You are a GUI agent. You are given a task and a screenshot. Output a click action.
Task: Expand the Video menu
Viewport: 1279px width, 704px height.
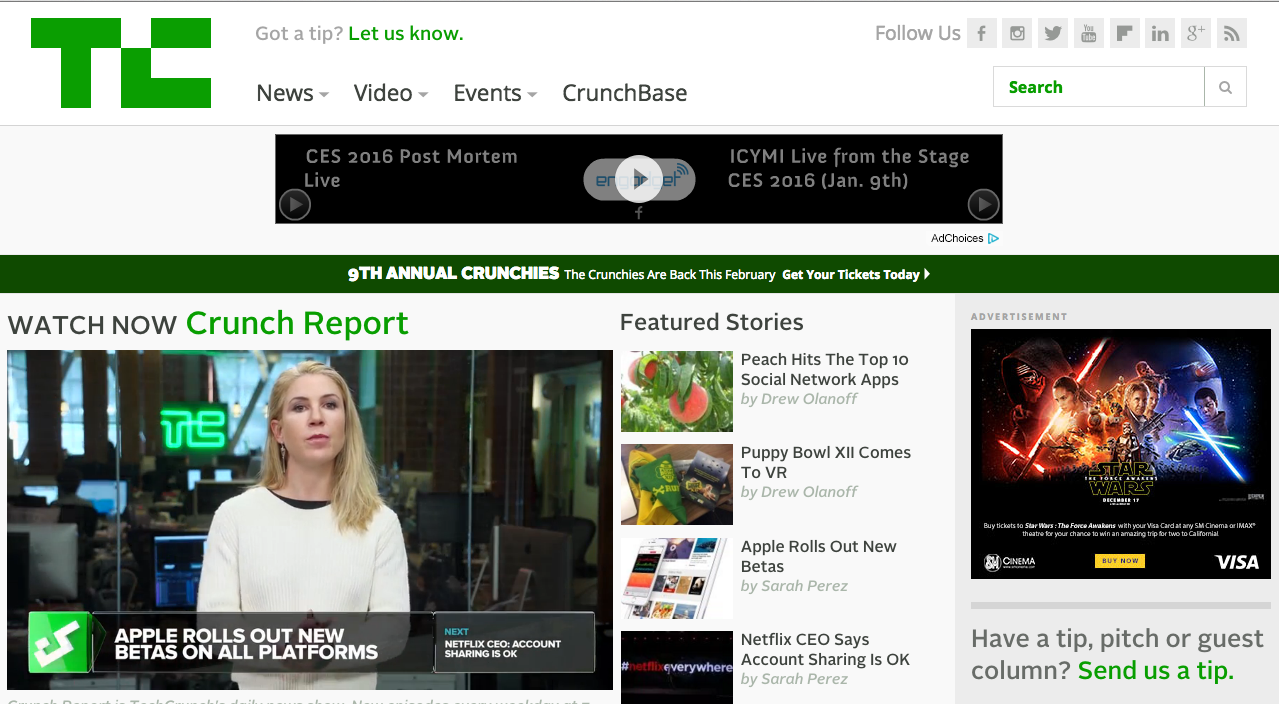pyautogui.click(x=391, y=93)
